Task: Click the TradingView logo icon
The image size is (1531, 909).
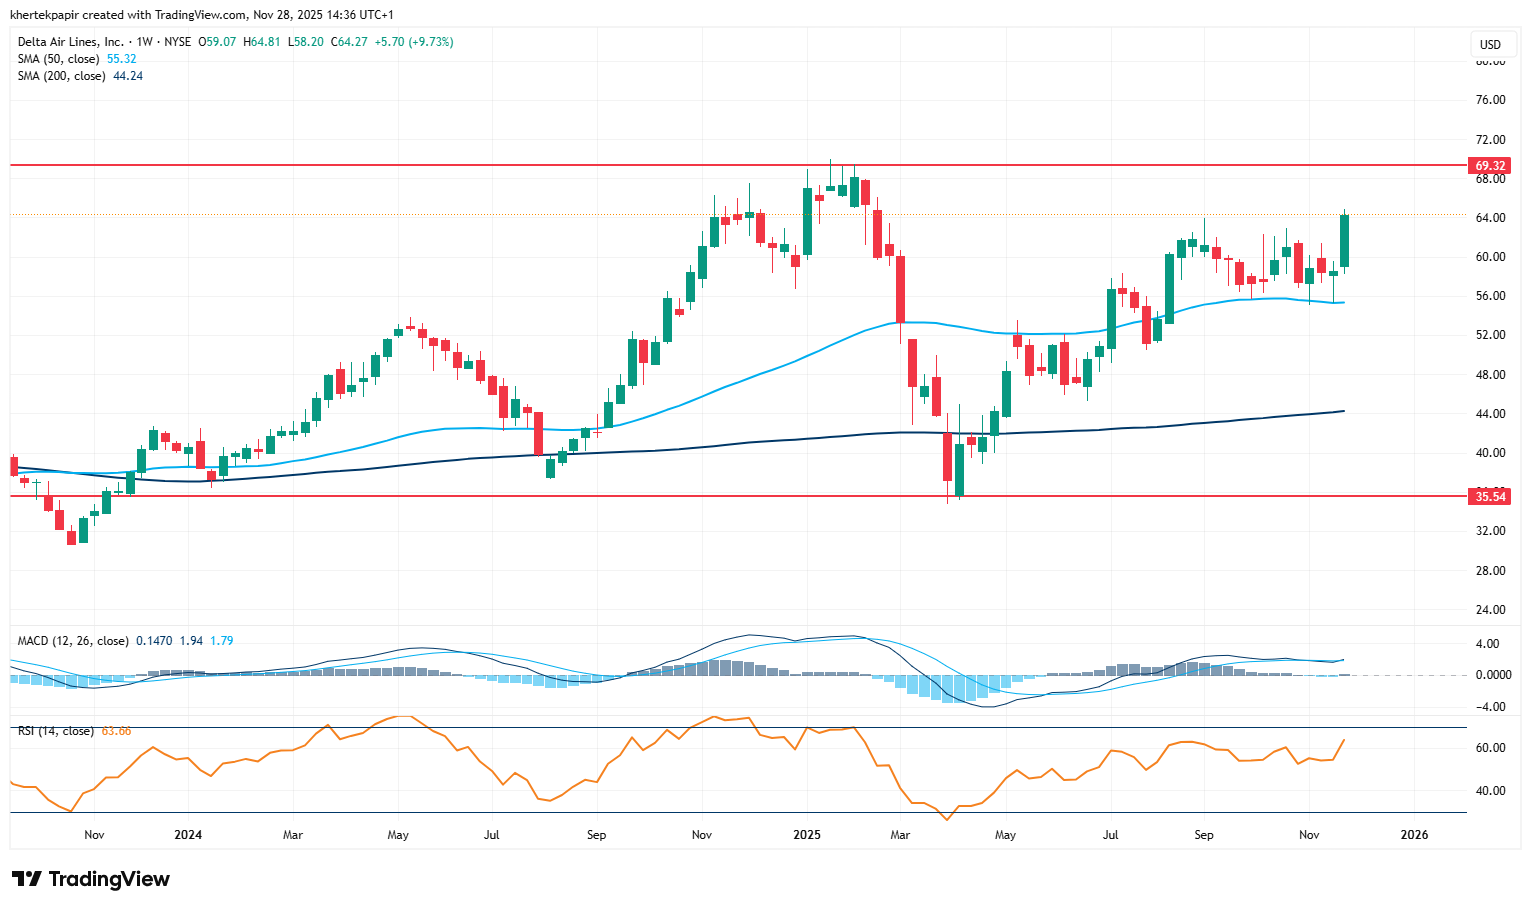Action: pos(27,879)
